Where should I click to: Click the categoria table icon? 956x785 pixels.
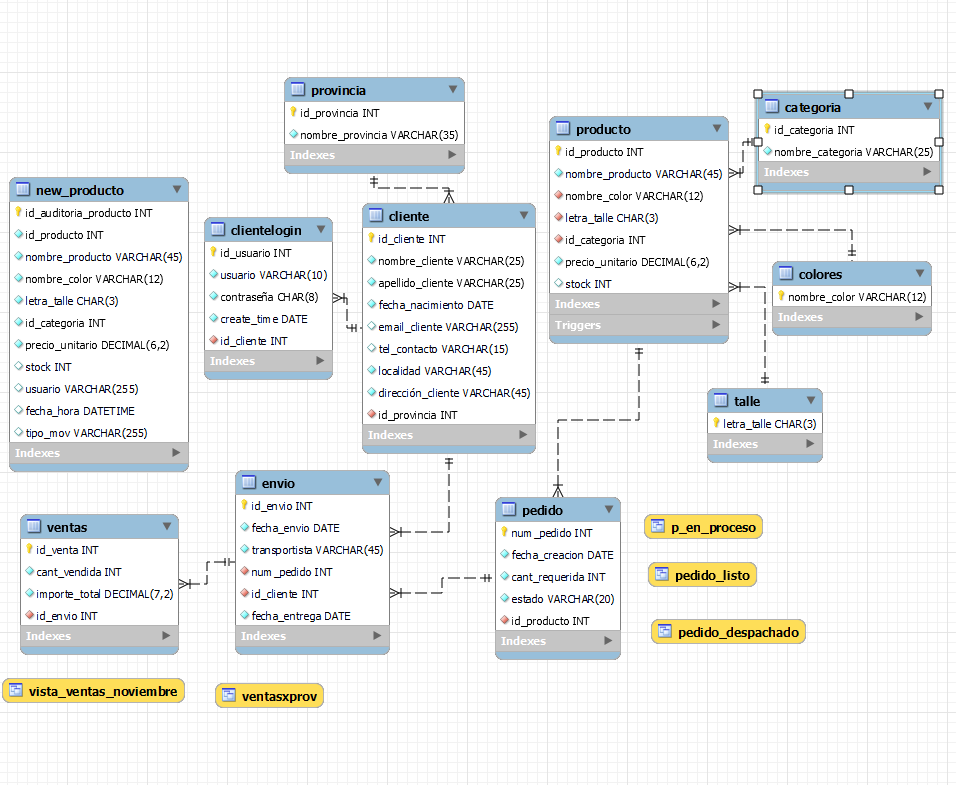click(x=771, y=107)
